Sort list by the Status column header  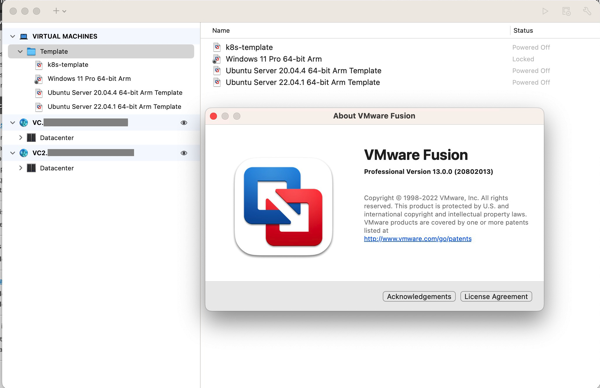click(523, 31)
